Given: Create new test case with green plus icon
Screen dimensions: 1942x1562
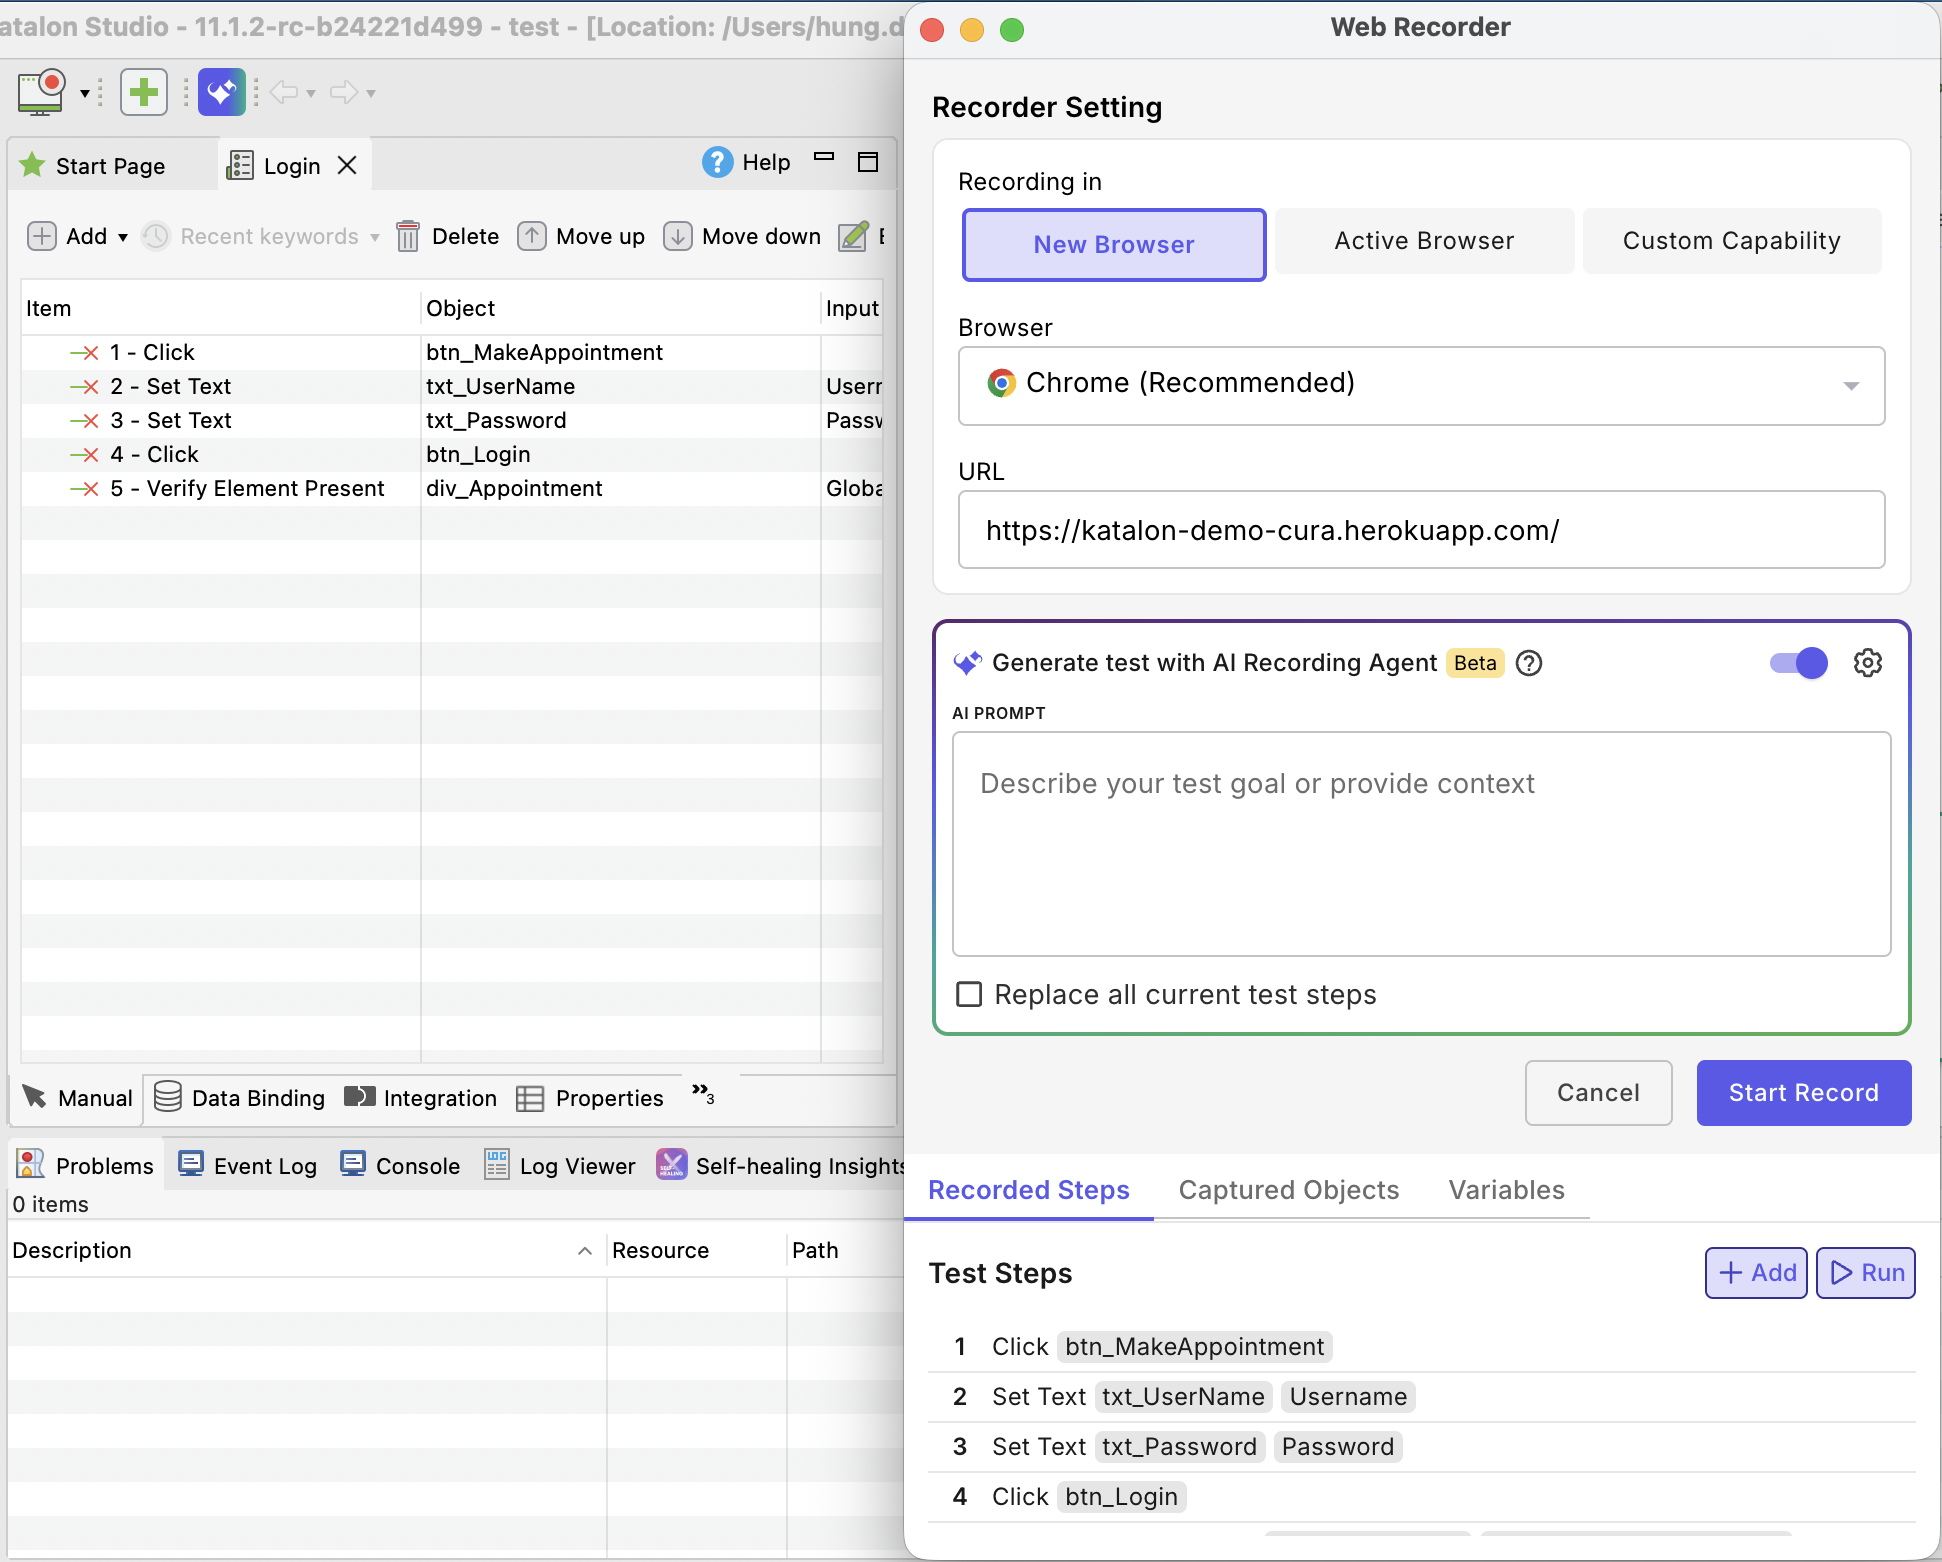Looking at the screenshot, I should click(144, 92).
